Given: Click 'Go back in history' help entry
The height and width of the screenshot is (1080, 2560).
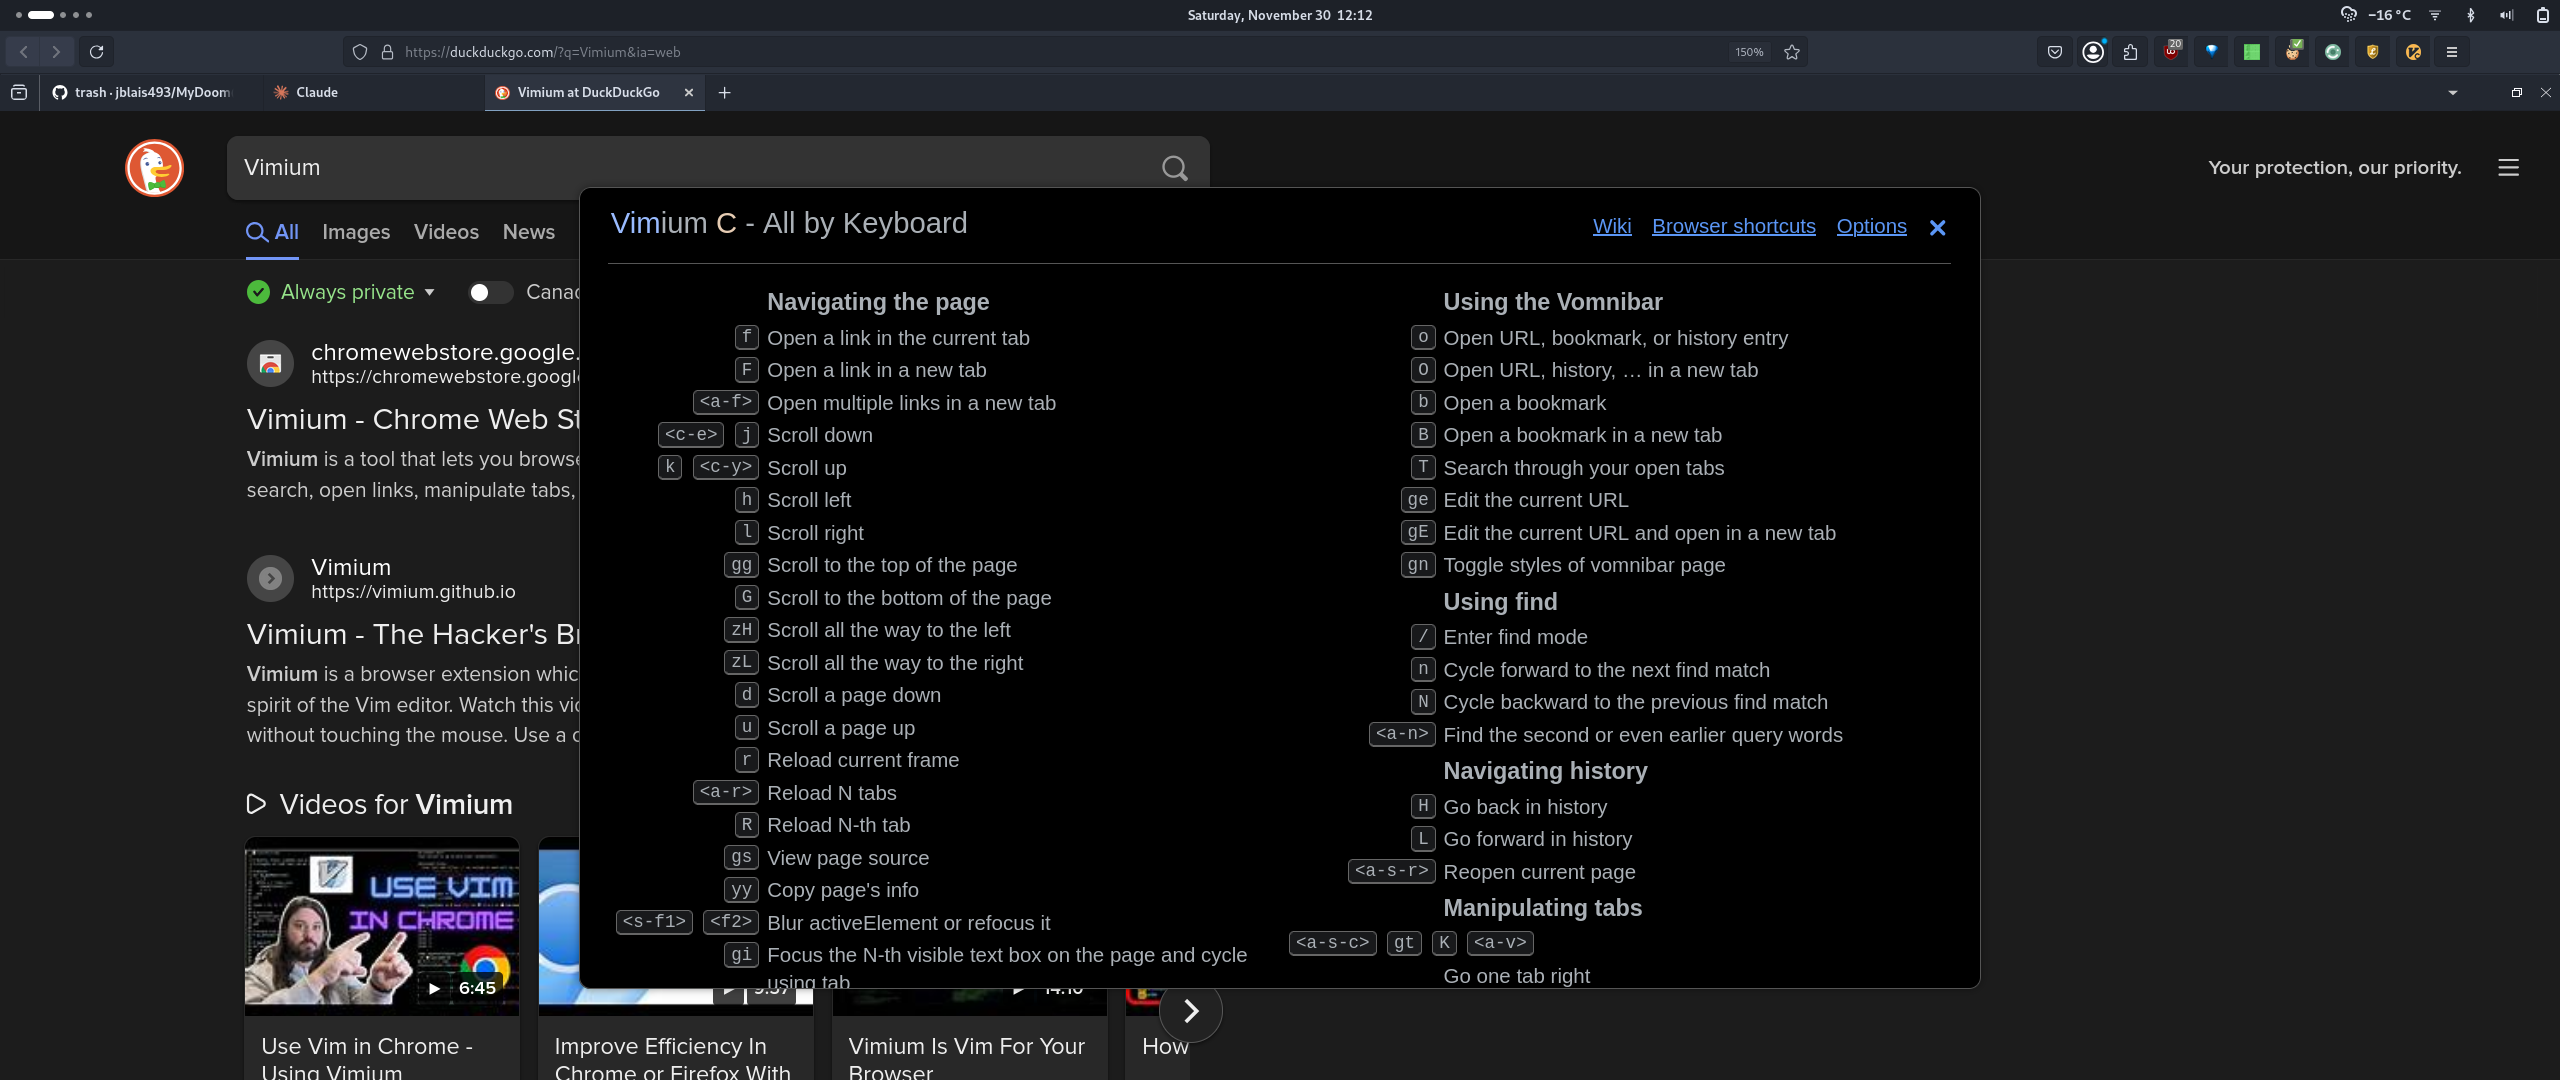Looking at the screenshot, I should point(1525,807).
